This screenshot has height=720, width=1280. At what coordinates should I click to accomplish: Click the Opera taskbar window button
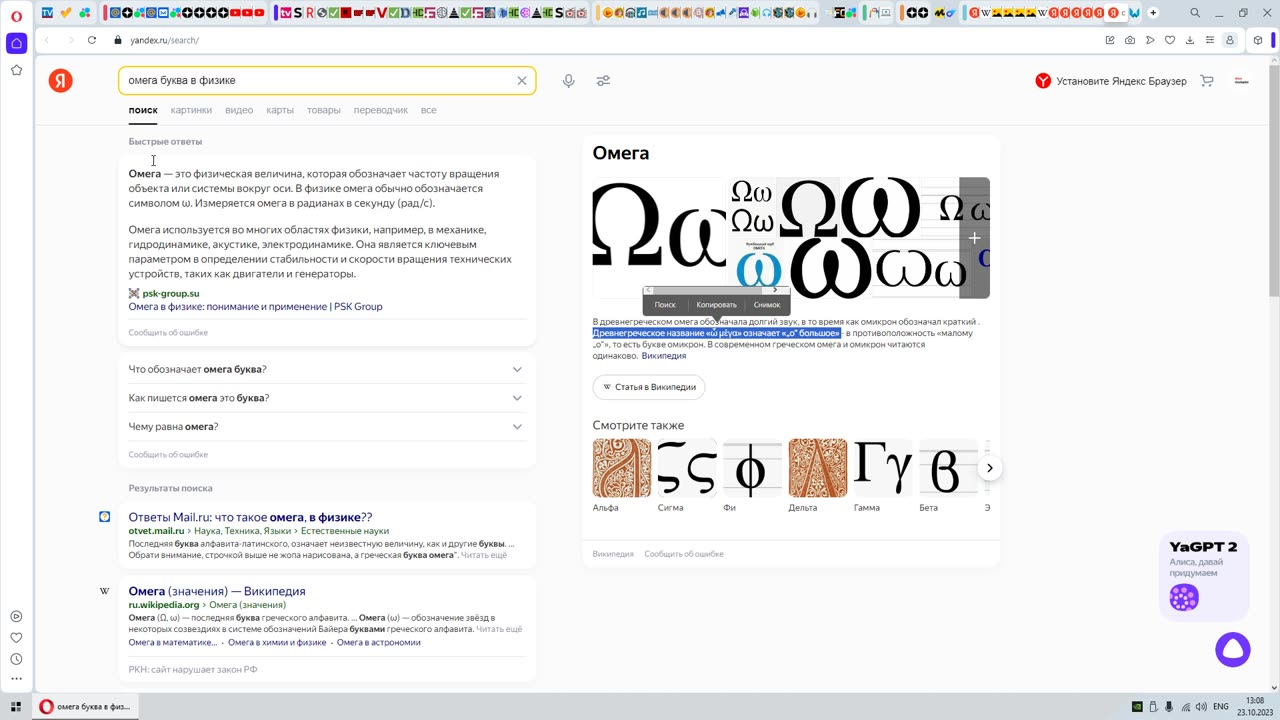[x=84, y=707]
